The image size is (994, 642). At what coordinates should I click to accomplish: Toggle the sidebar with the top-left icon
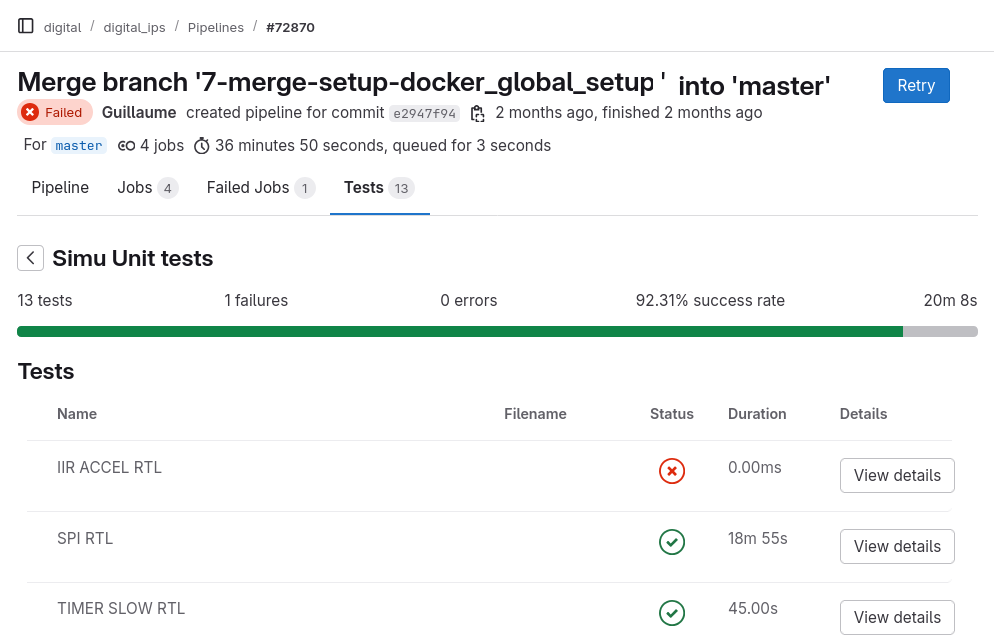[25, 26]
